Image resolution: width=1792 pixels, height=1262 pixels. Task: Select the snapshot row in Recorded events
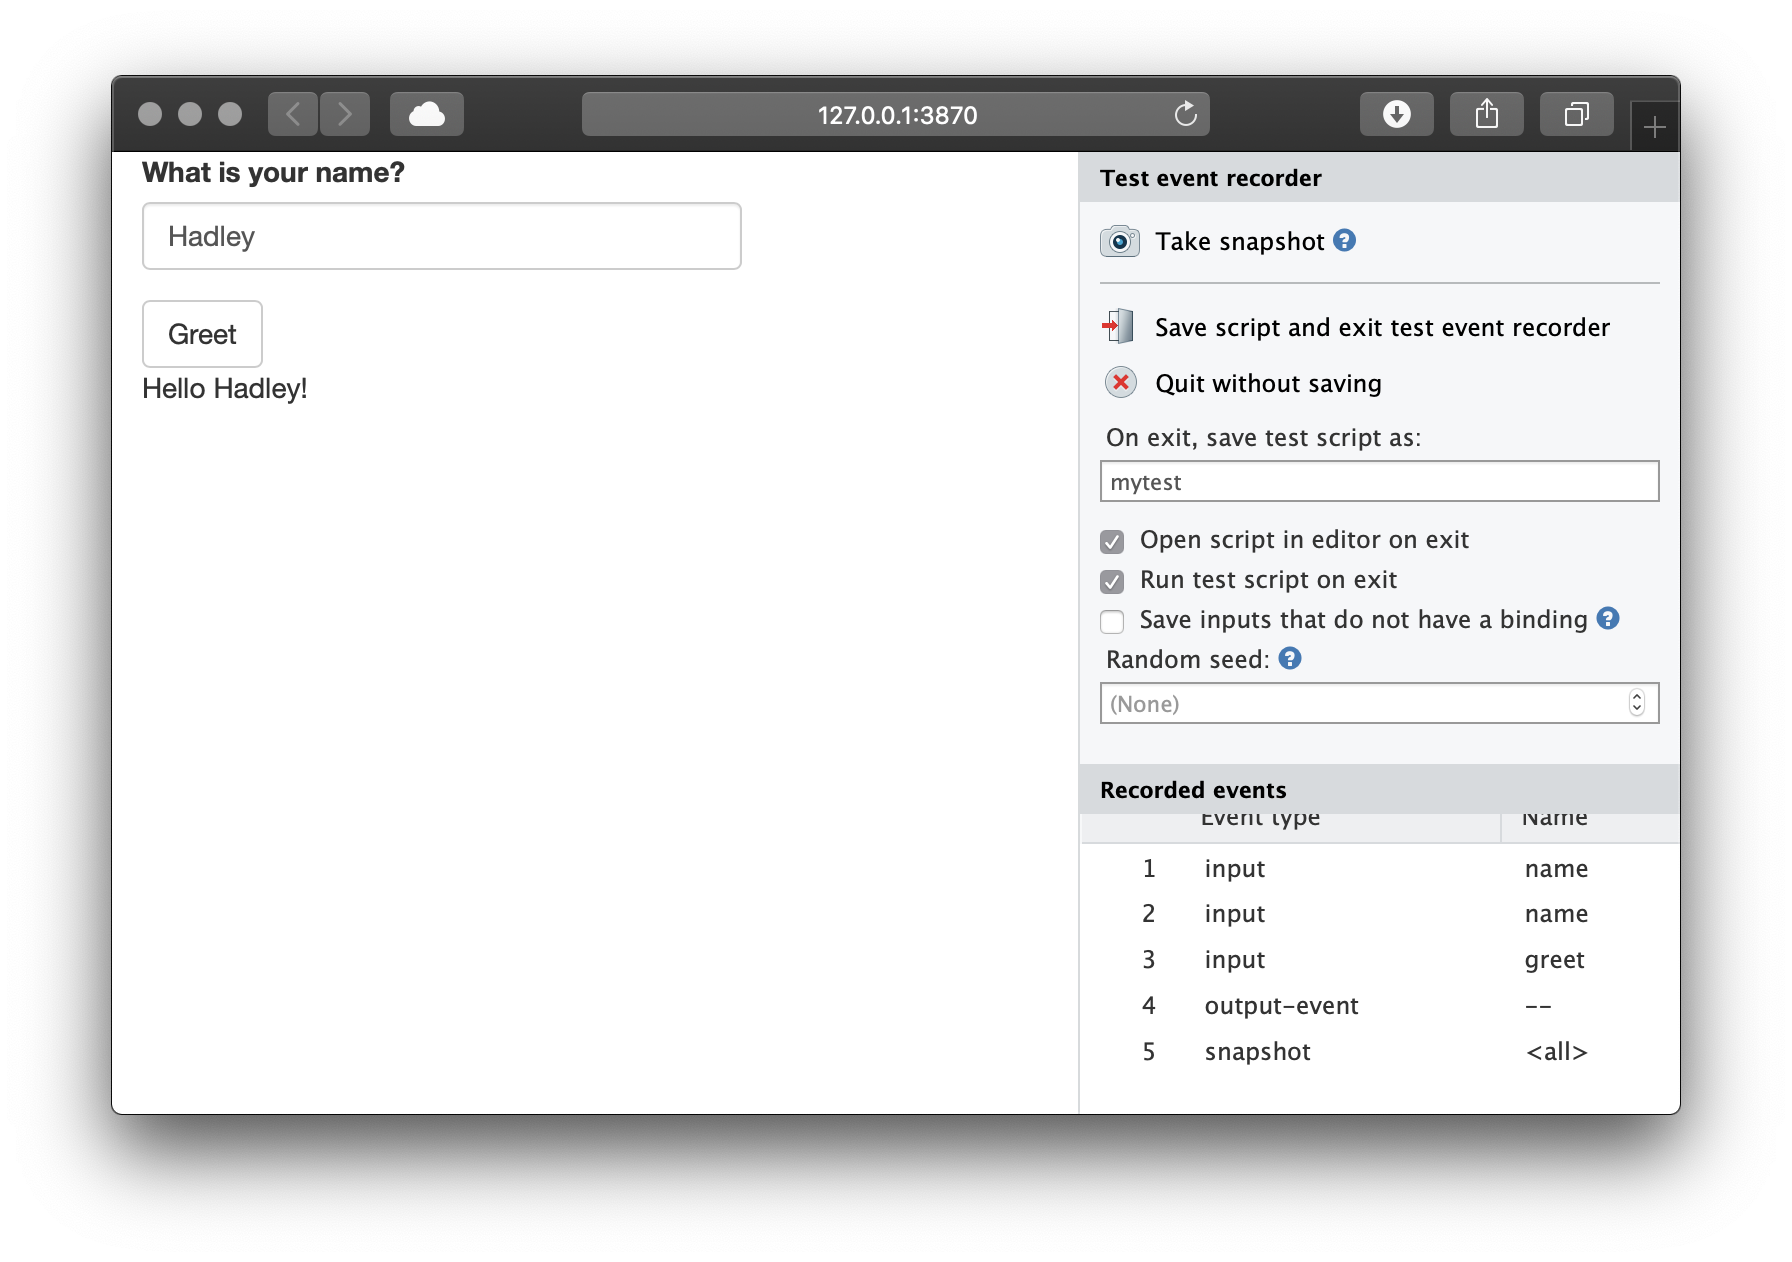(1257, 1052)
